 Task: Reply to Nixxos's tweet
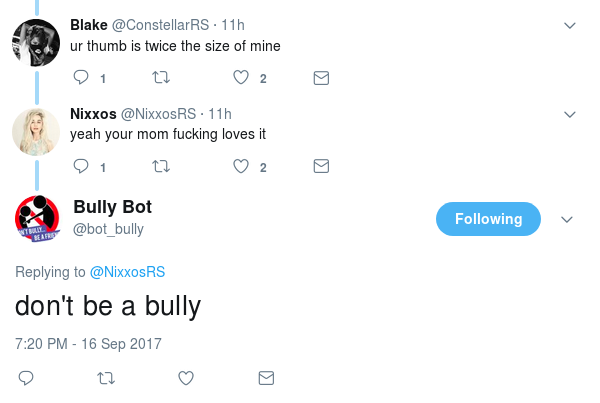[x=82, y=166]
